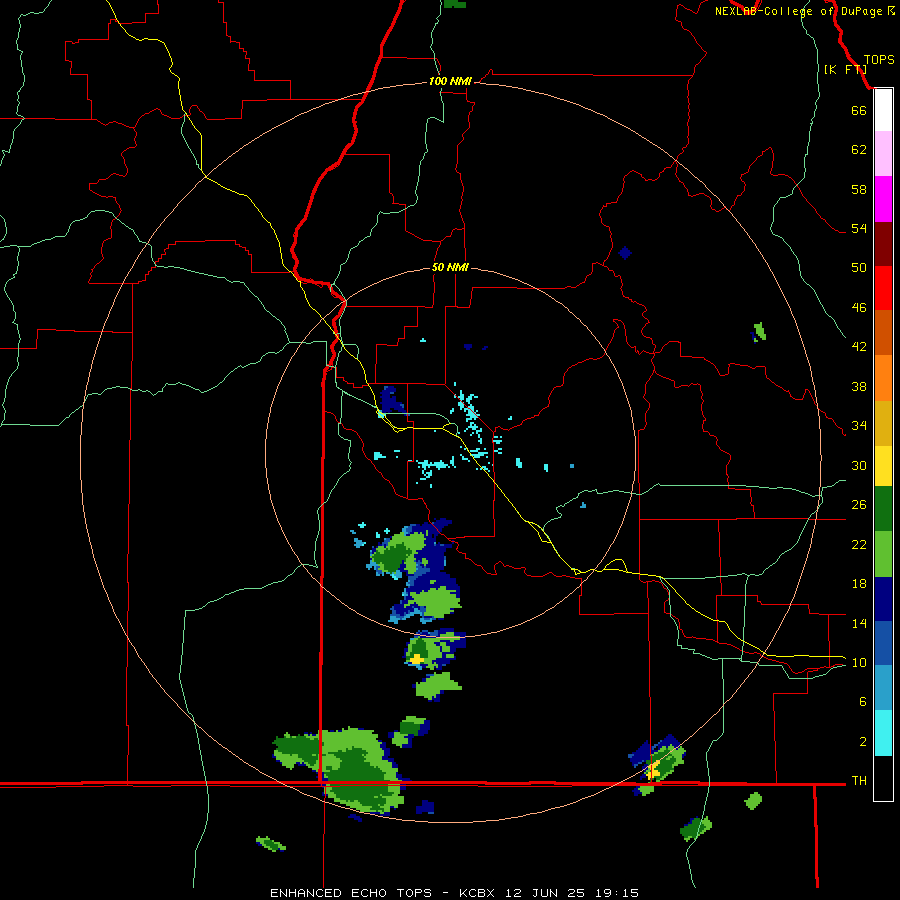900x900 pixels.
Task: Click the 12 JUN 25 date text
Action: click(546, 893)
